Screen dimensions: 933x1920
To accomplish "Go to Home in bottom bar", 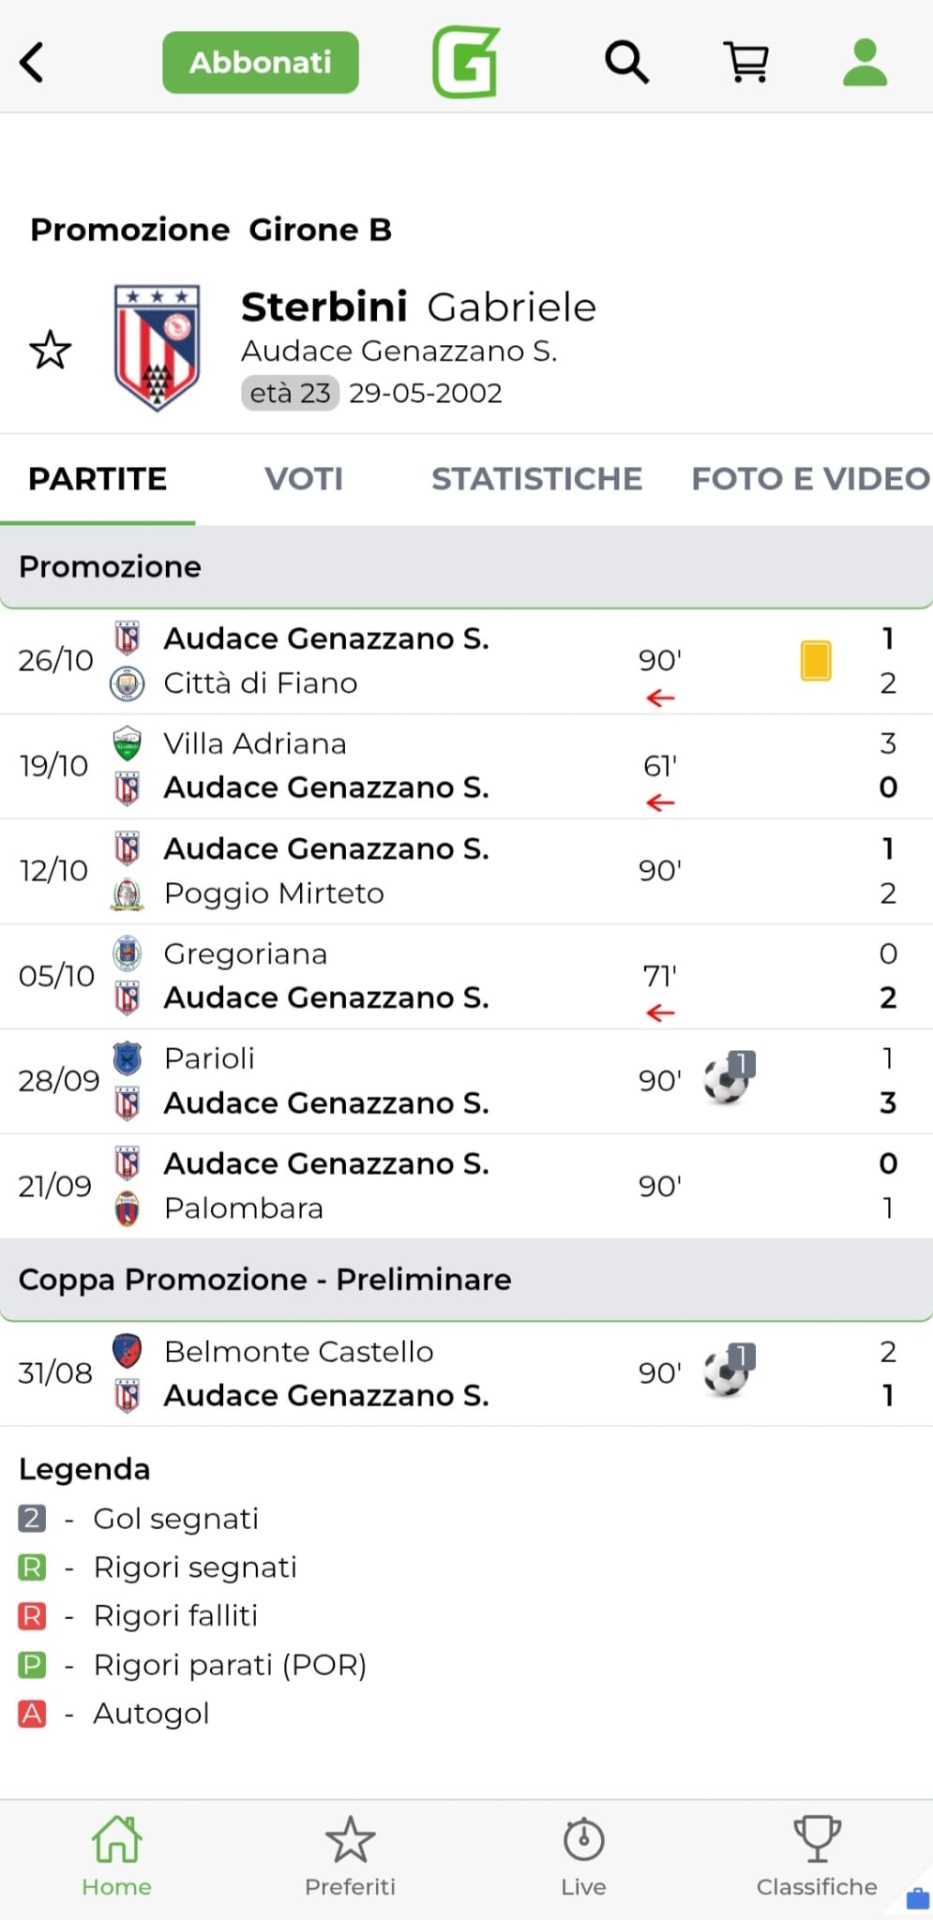I will 117,1856.
